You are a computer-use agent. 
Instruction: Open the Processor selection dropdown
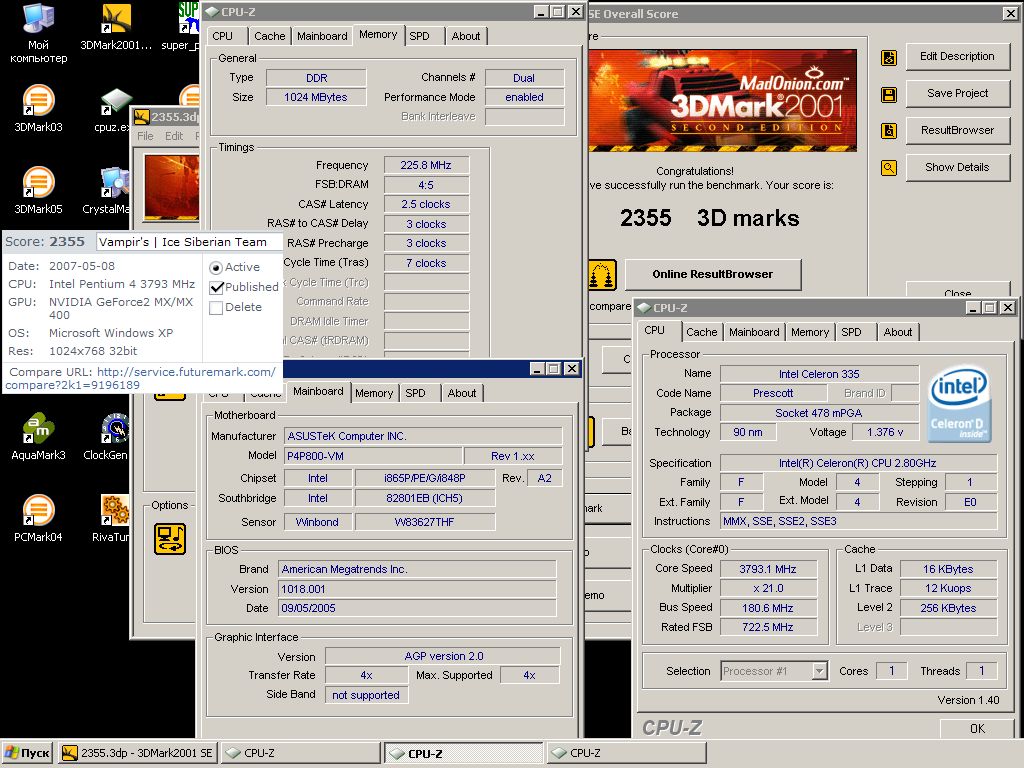tap(819, 671)
